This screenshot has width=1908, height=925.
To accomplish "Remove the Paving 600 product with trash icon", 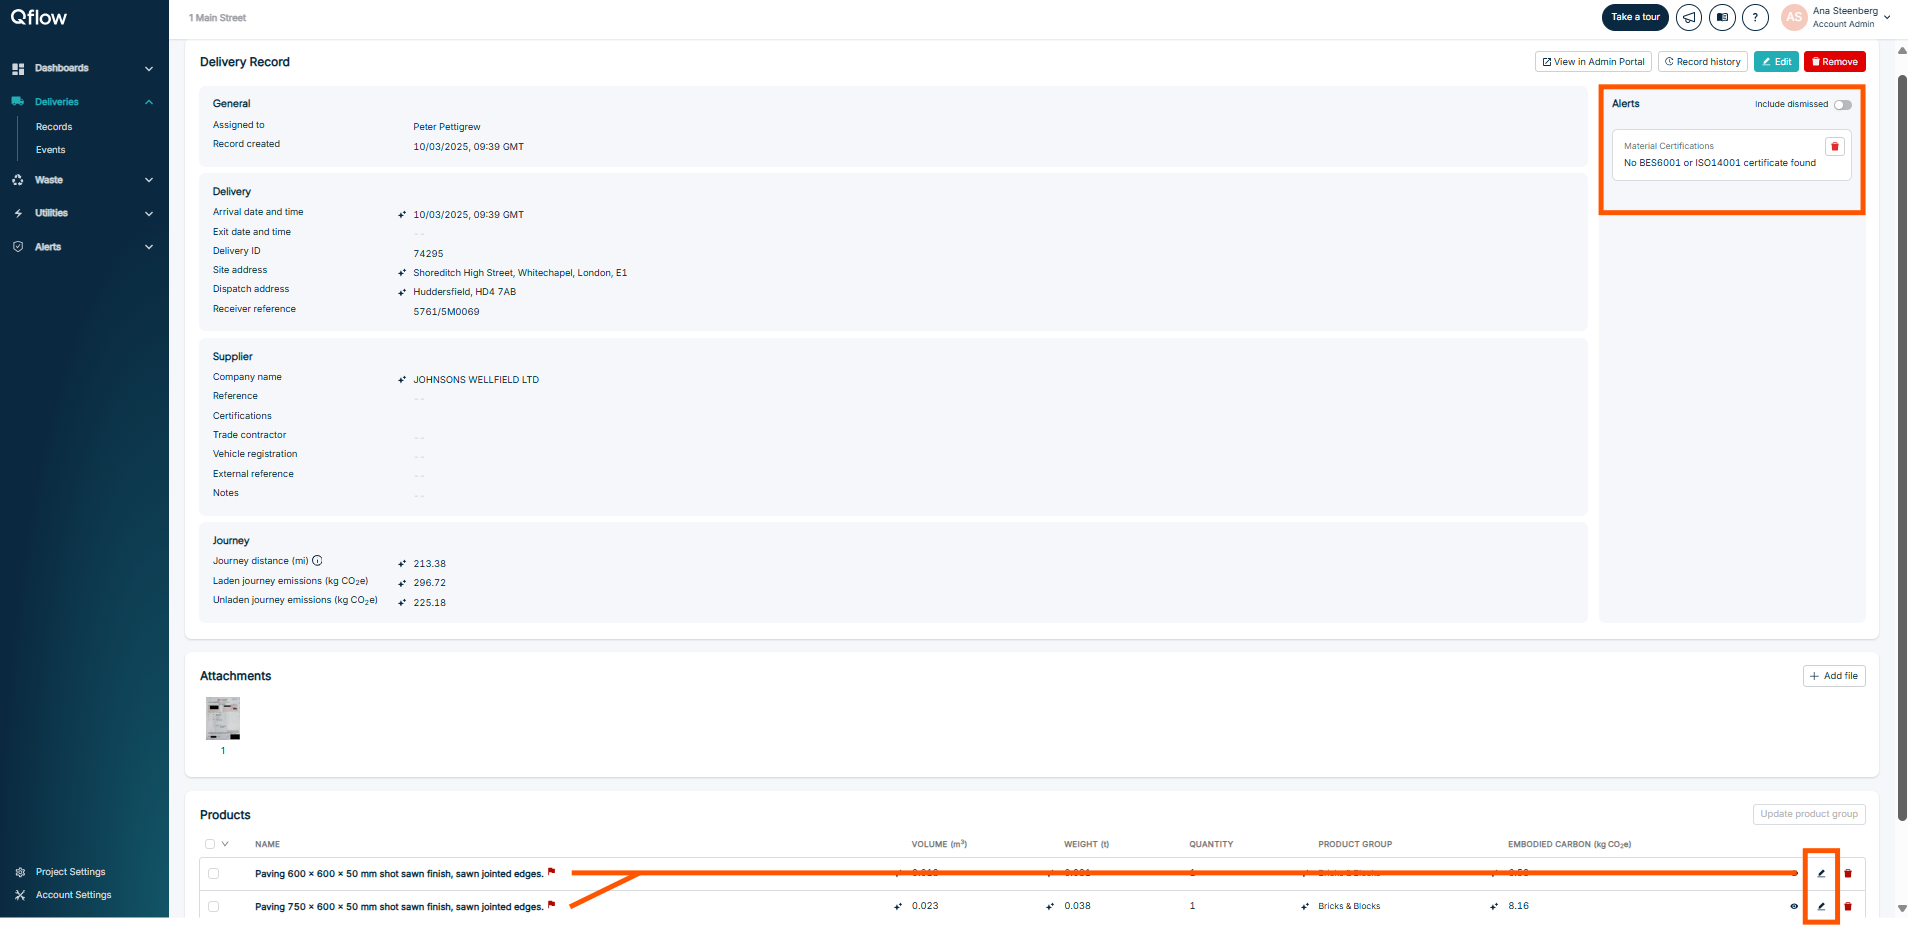I will (x=1847, y=873).
